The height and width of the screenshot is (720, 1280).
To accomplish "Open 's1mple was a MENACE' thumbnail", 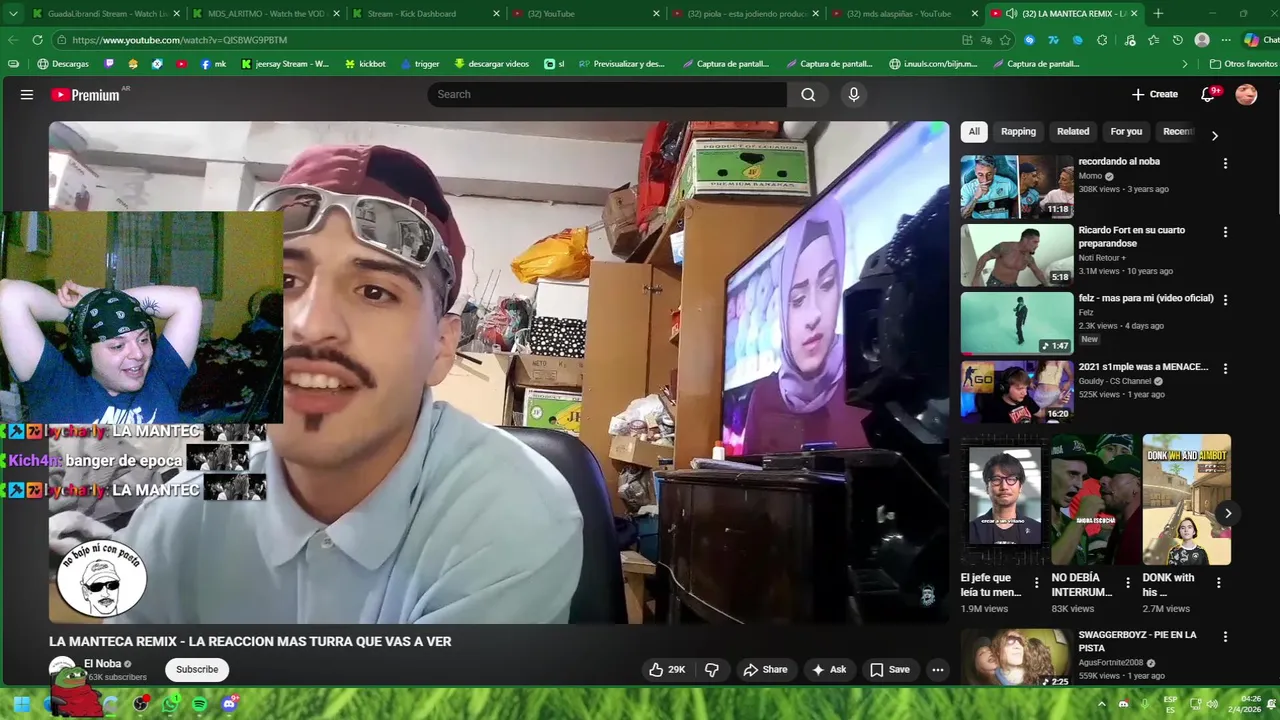I will point(1017,392).
